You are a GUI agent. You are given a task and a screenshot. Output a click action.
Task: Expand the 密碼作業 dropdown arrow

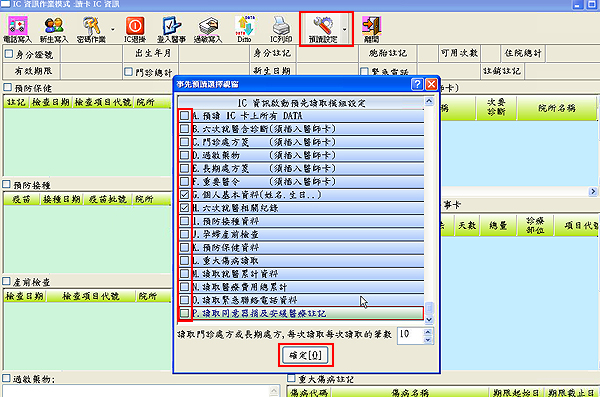pos(112,29)
